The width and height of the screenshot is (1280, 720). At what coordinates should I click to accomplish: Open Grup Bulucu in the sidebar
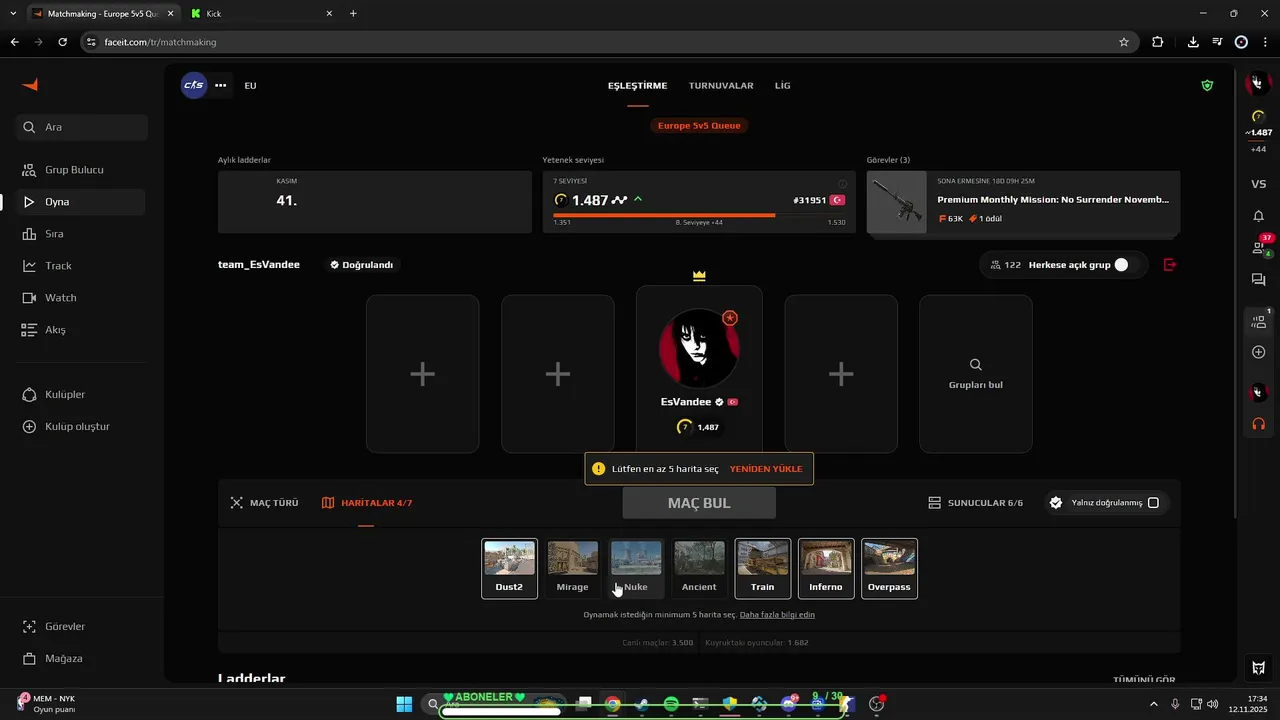(x=80, y=170)
